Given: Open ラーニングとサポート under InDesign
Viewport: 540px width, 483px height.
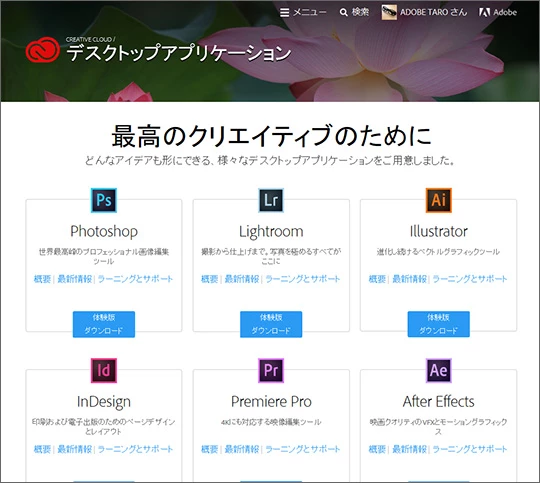Looking at the screenshot, I should pyautogui.click(x=135, y=449).
